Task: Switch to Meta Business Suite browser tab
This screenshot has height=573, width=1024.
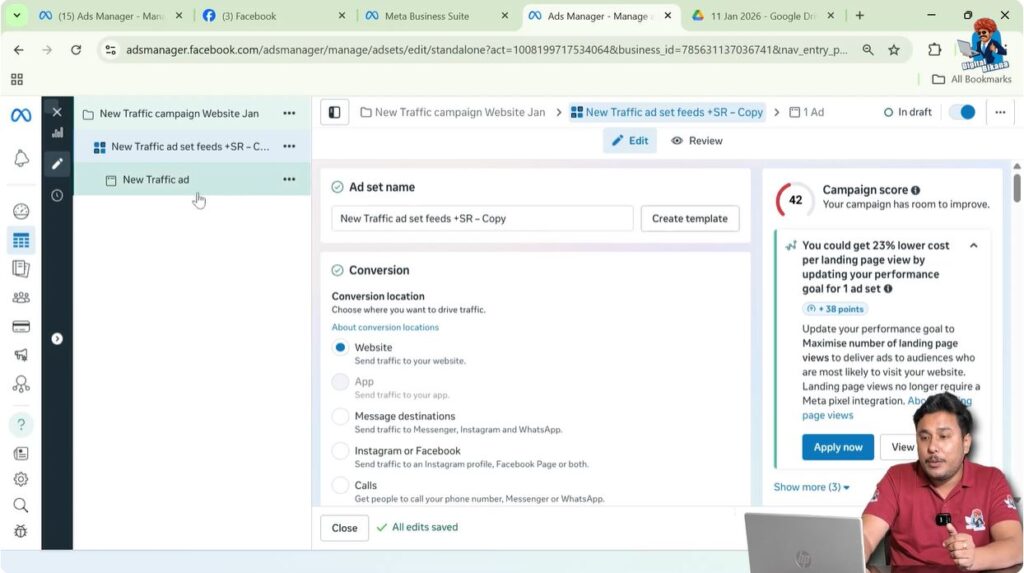Action: coord(438,16)
